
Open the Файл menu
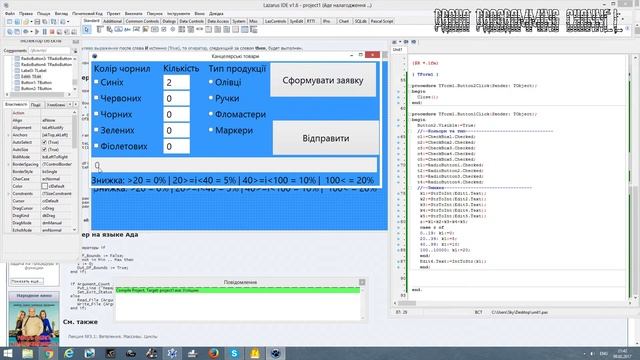(10, 13)
